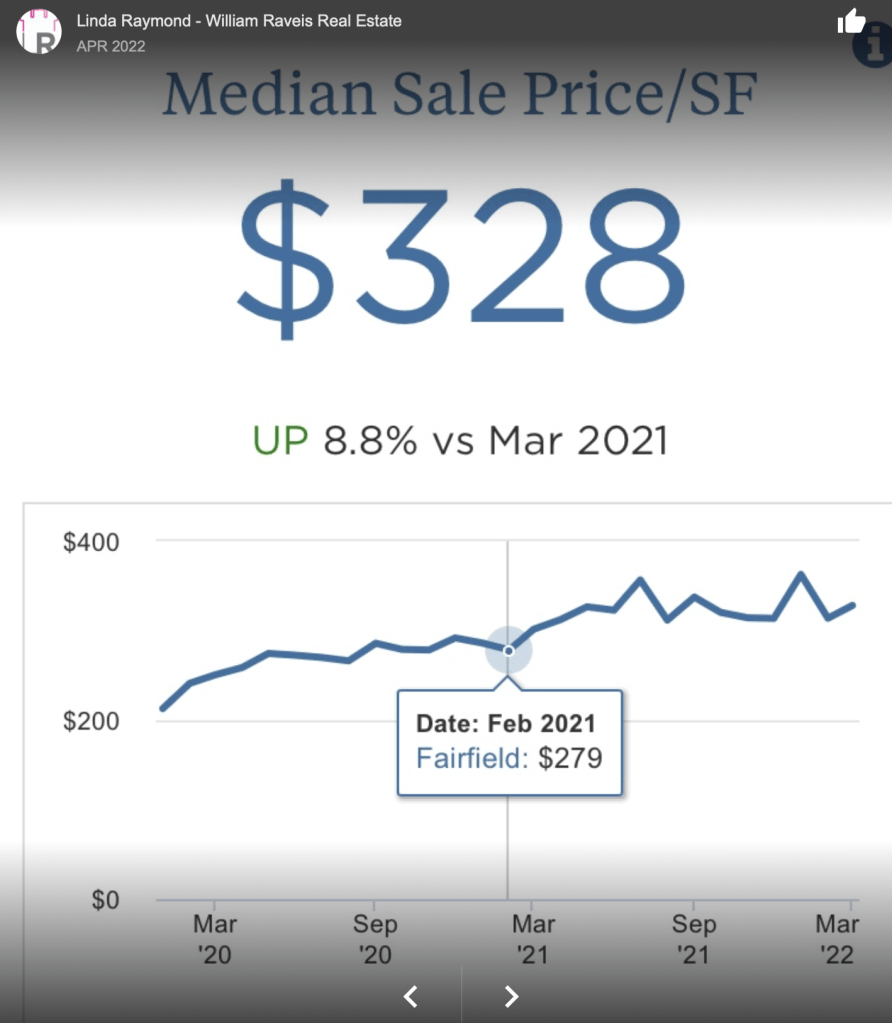Click the $200 y-axis label

tap(91, 721)
